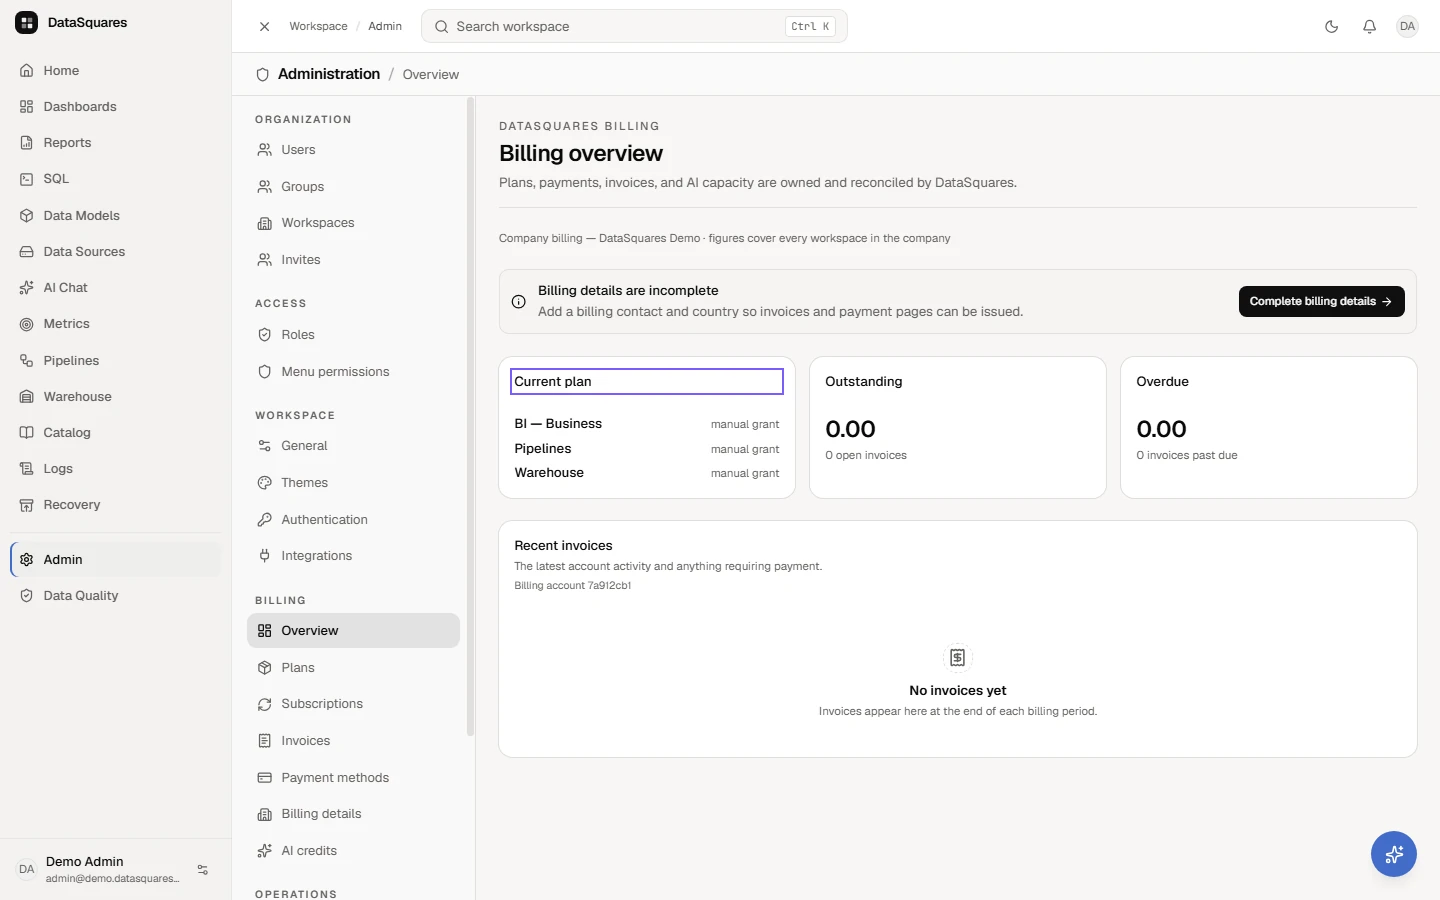The width and height of the screenshot is (1440, 900).
Task: Open Authentication settings
Action: coord(353,520)
